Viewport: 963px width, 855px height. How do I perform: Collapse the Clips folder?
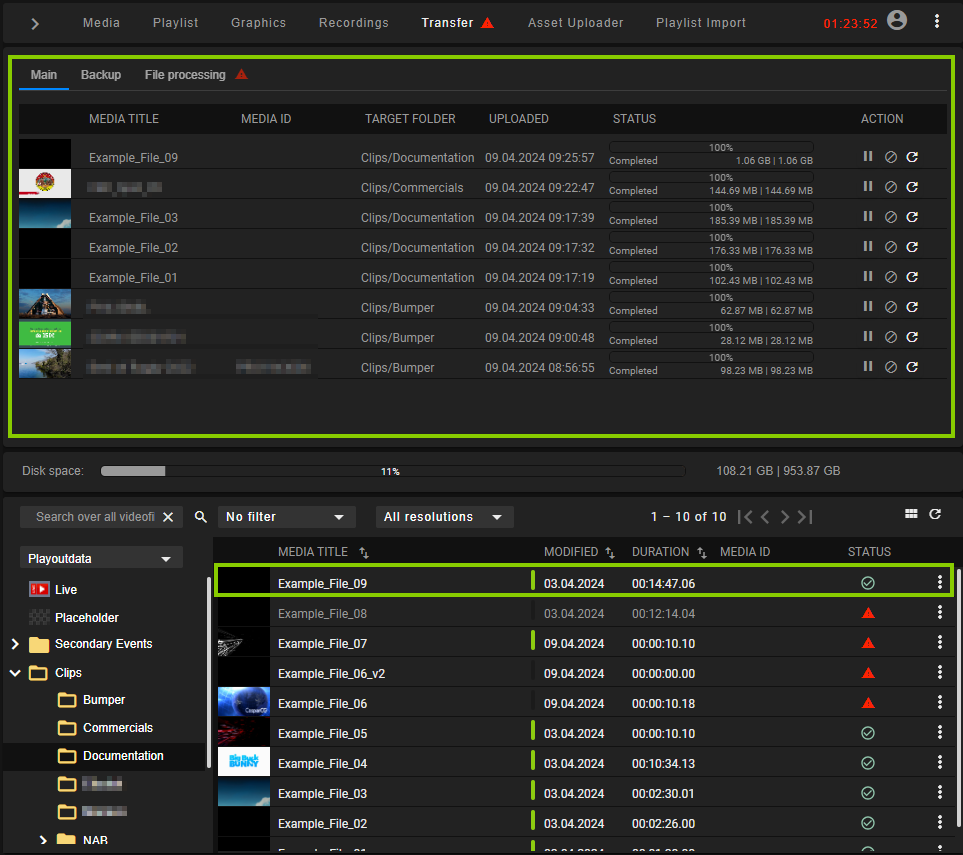tap(14, 672)
